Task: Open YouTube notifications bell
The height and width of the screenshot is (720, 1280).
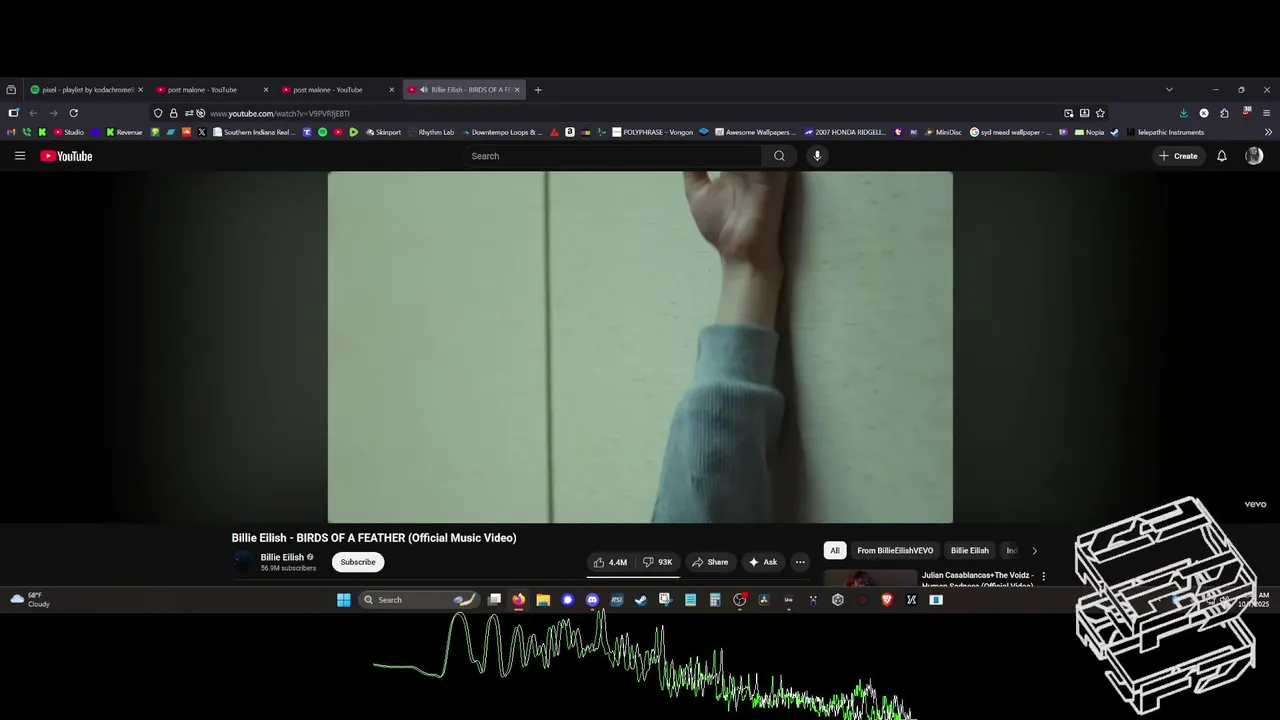Action: click(x=1221, y=156)
